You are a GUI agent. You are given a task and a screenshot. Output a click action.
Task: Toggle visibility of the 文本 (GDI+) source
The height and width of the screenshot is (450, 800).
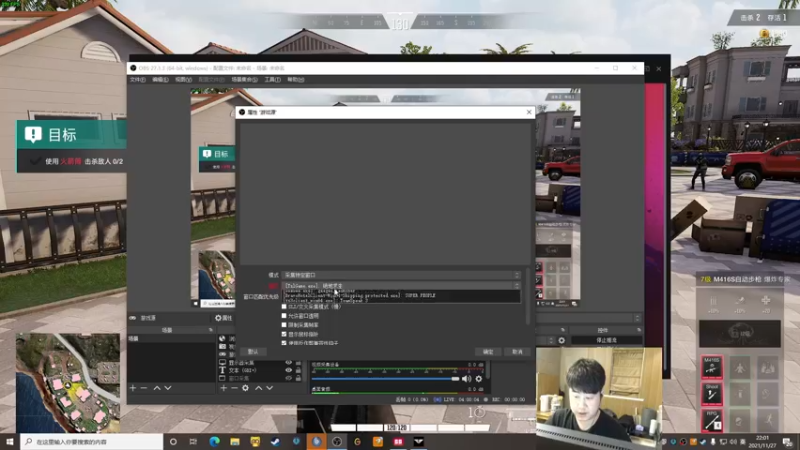point(288,370)
